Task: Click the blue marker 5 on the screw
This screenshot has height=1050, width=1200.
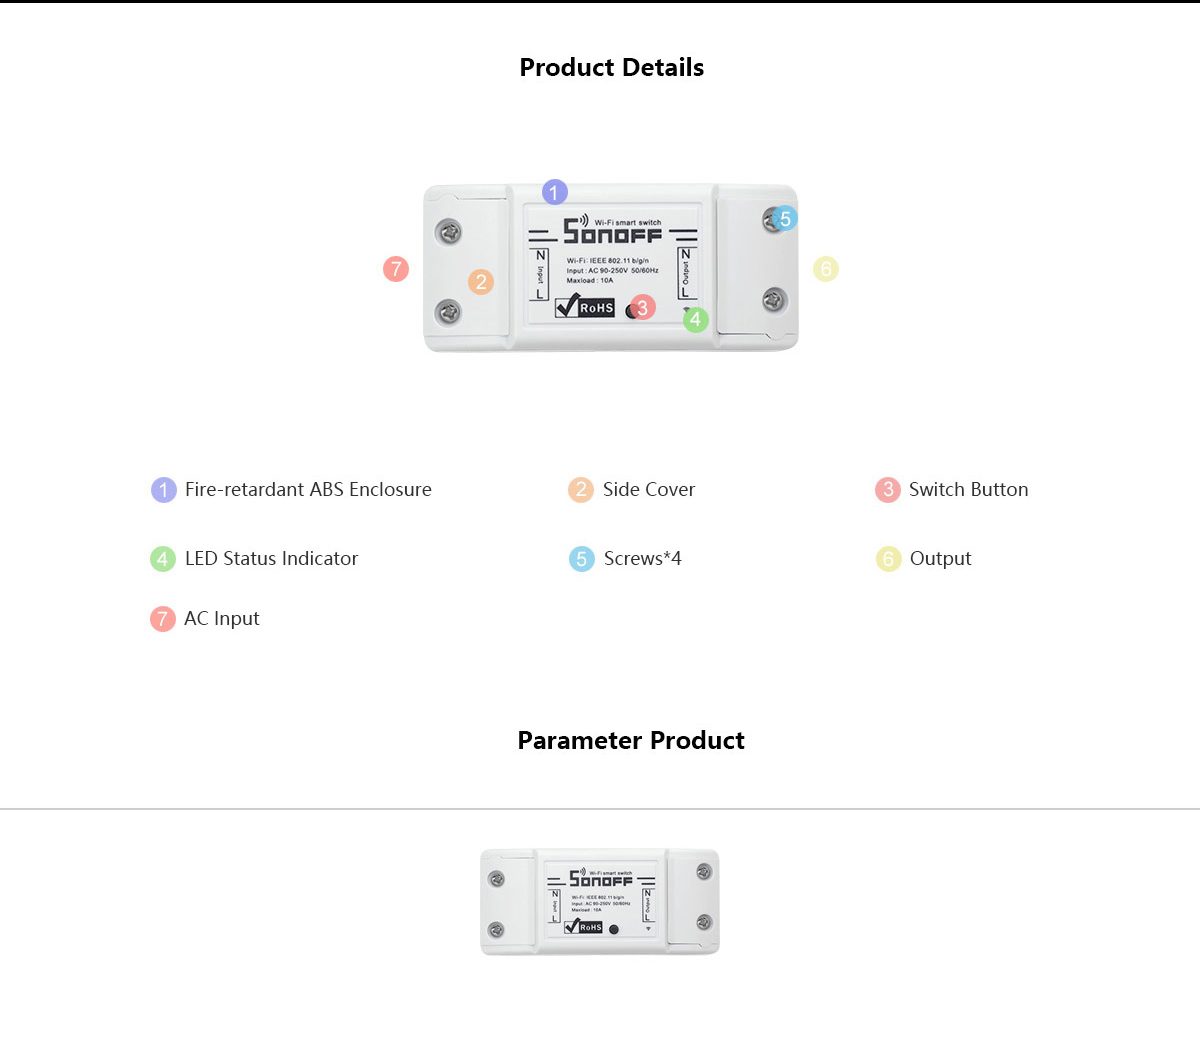Action: pyautogui.click(x=785, y=219)
